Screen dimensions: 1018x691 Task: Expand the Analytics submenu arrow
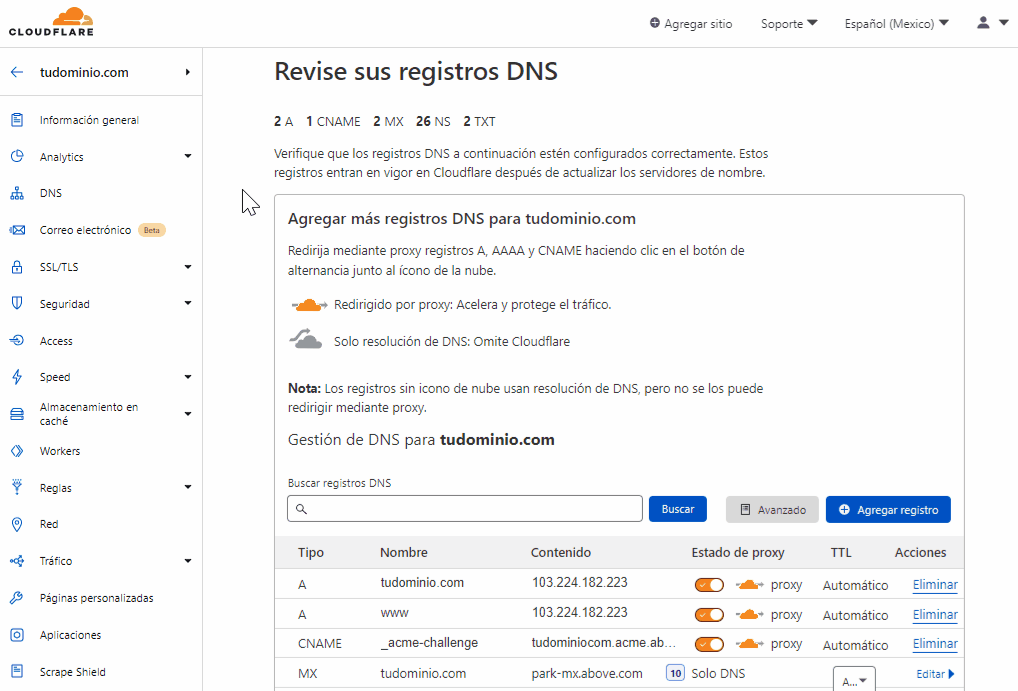(x=188, y=156)
